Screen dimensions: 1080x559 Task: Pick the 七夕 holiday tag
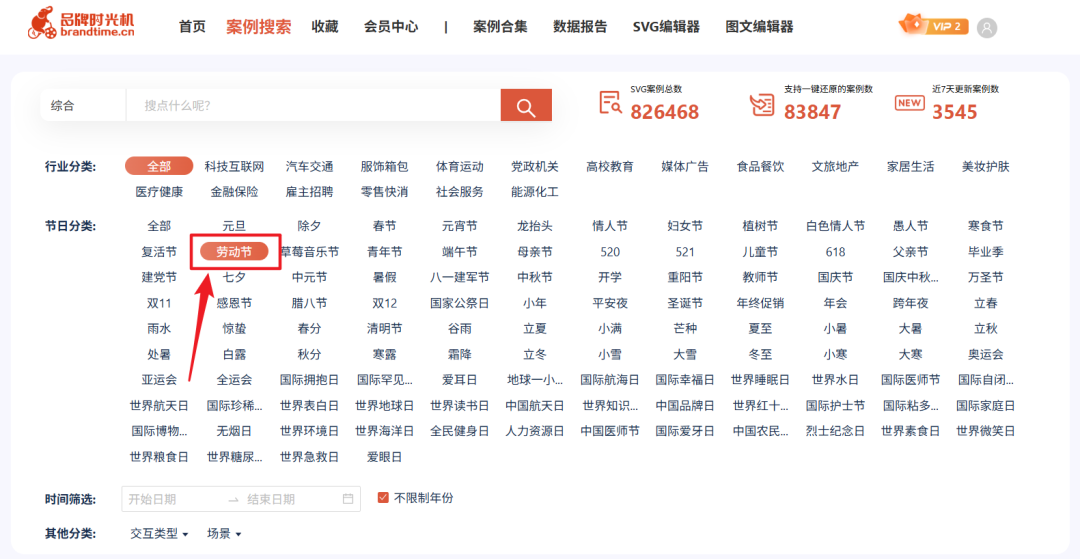pyautogui.click(x=234, y=277)
